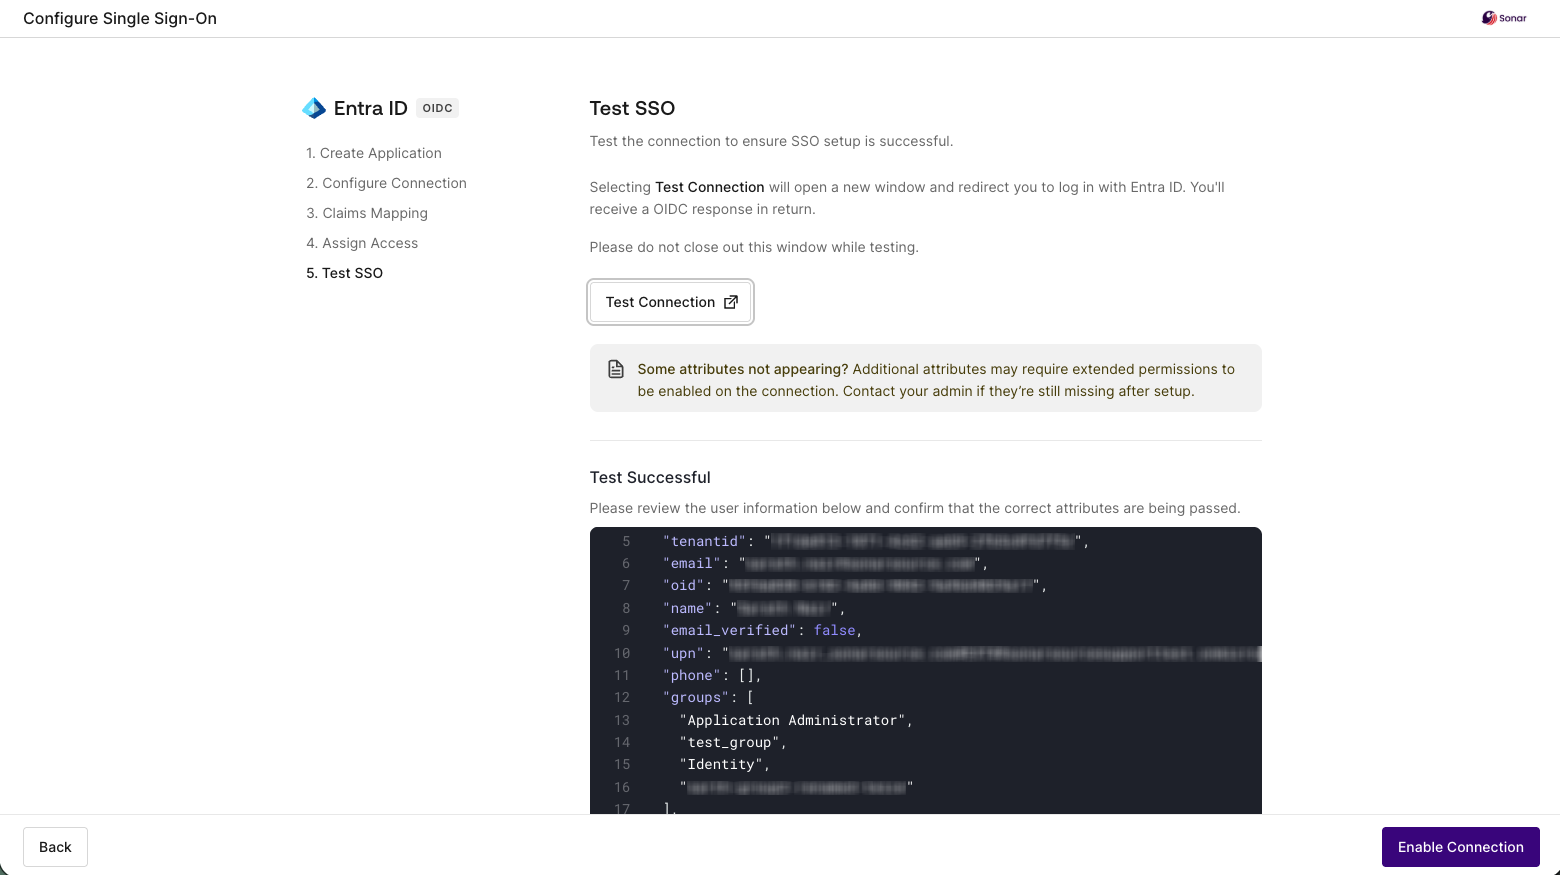The width and height of the screenshot is (1560, 875).
Task: Click Enable Connection button
Action: point(1460,847)
